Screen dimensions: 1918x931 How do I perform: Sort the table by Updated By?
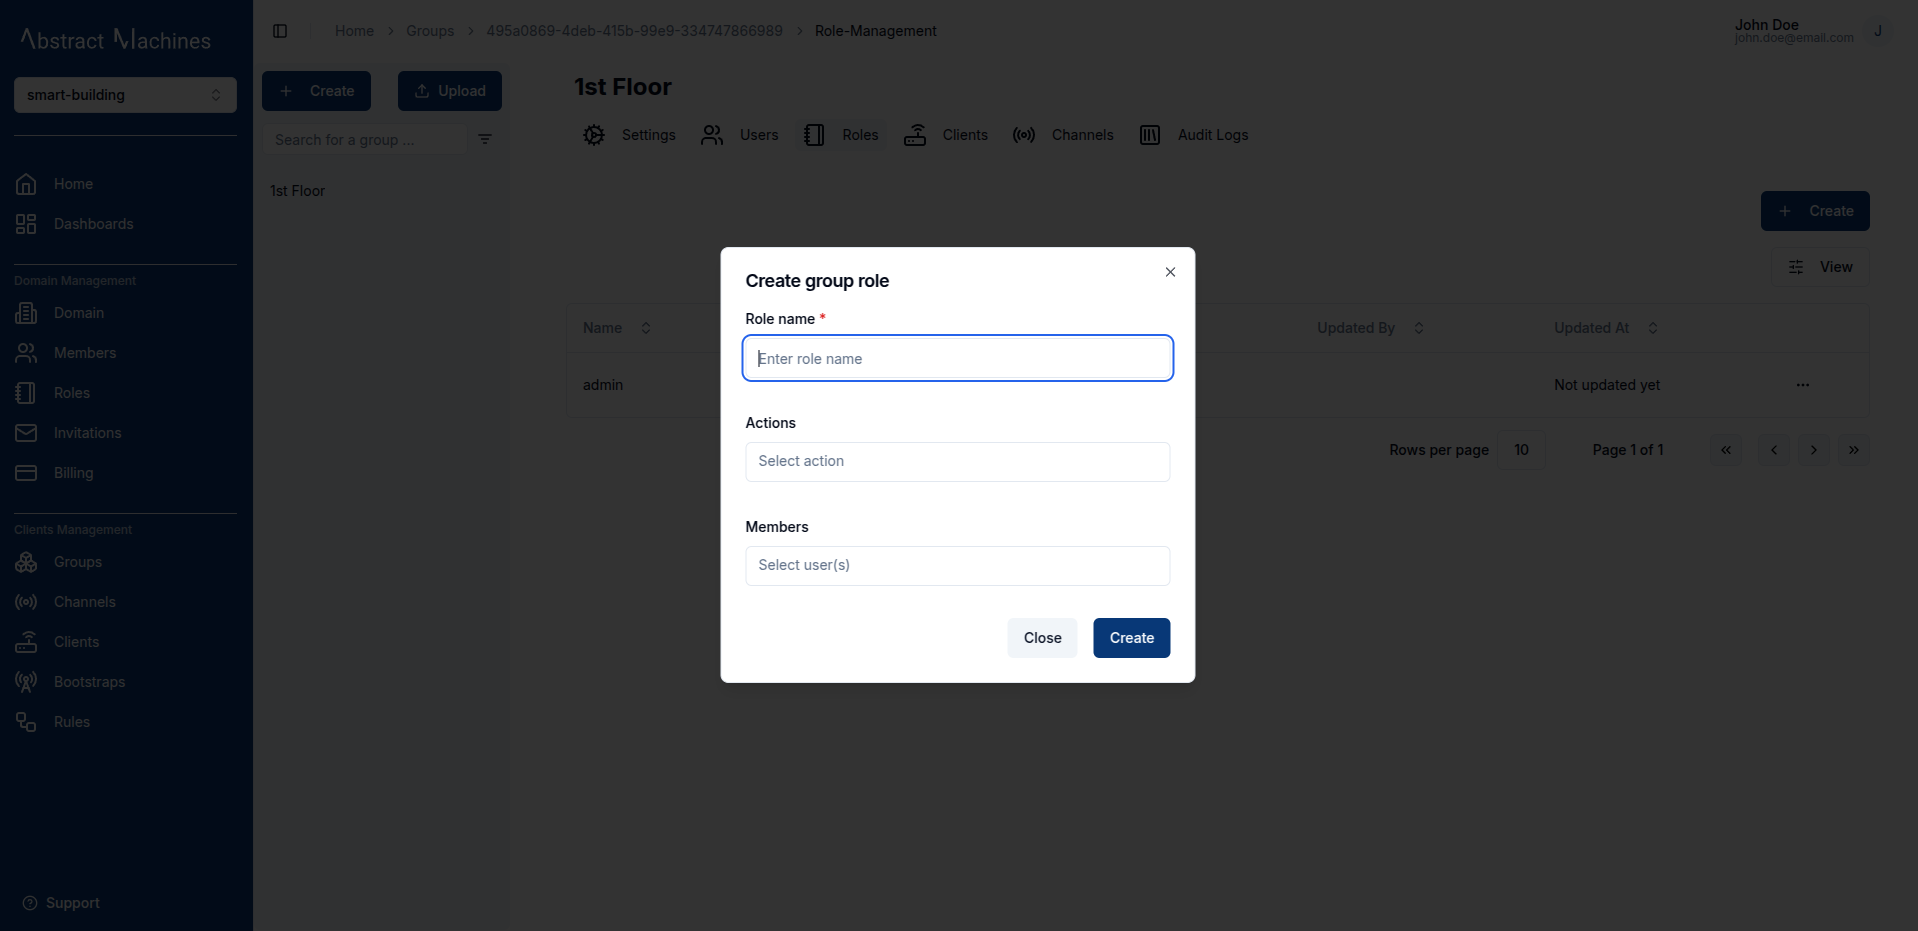(1370, 328)
